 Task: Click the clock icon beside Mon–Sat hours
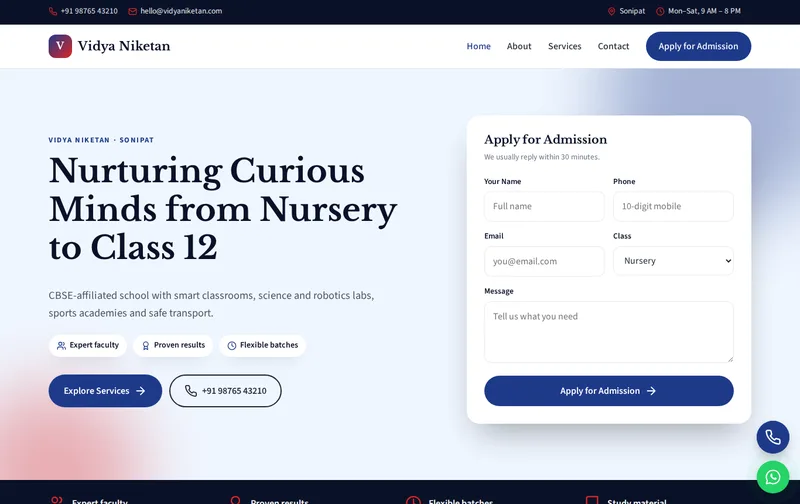(x=660, y=11)
